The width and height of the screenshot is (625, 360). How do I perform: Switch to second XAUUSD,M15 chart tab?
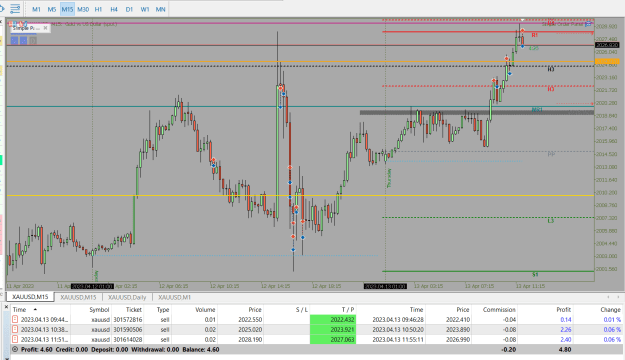click(78, 297)
